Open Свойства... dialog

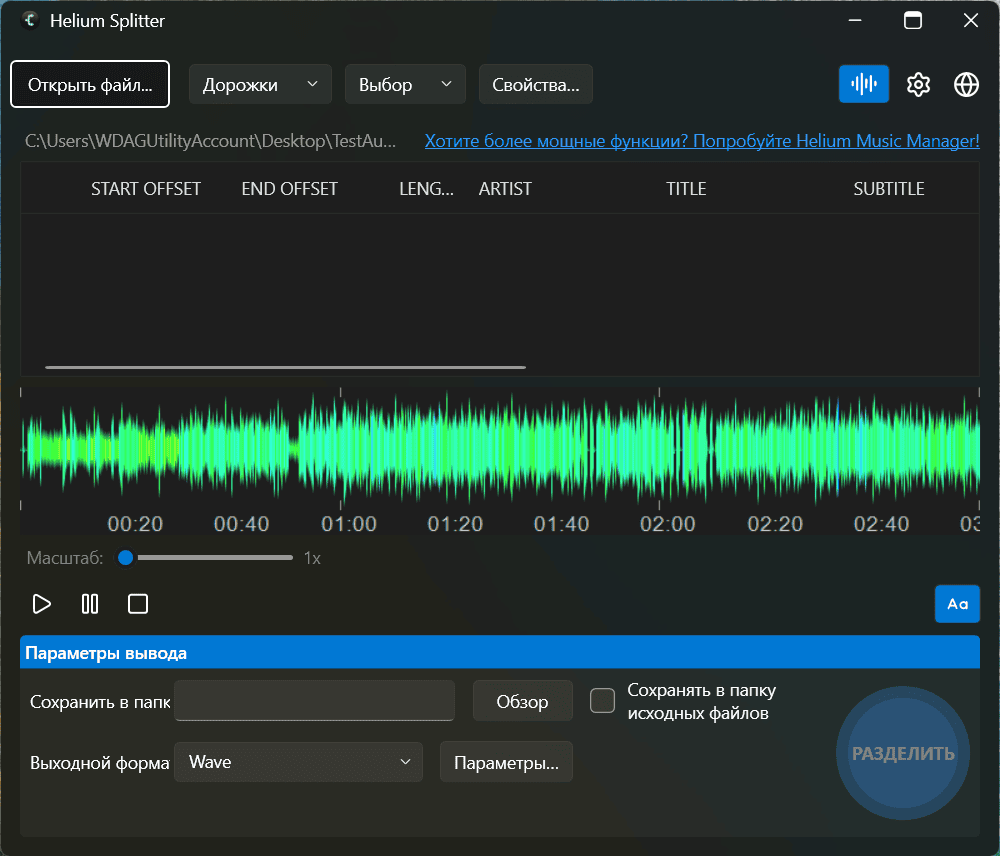tap(536, 84)
